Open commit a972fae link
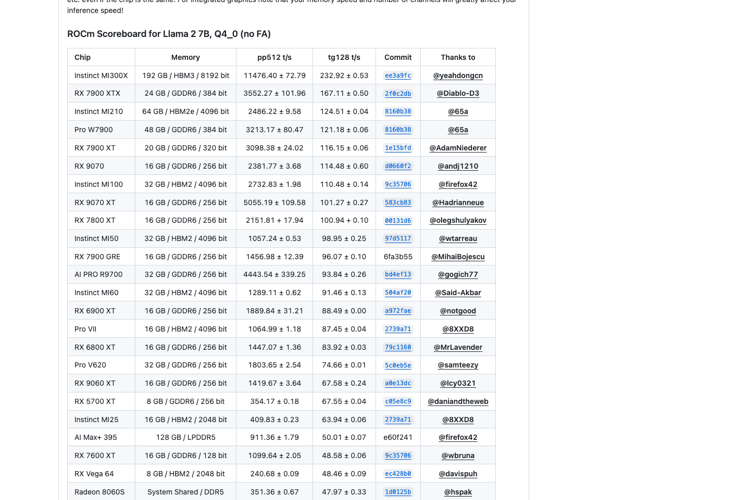The image size is (750, 500). (x=397, y=311)
